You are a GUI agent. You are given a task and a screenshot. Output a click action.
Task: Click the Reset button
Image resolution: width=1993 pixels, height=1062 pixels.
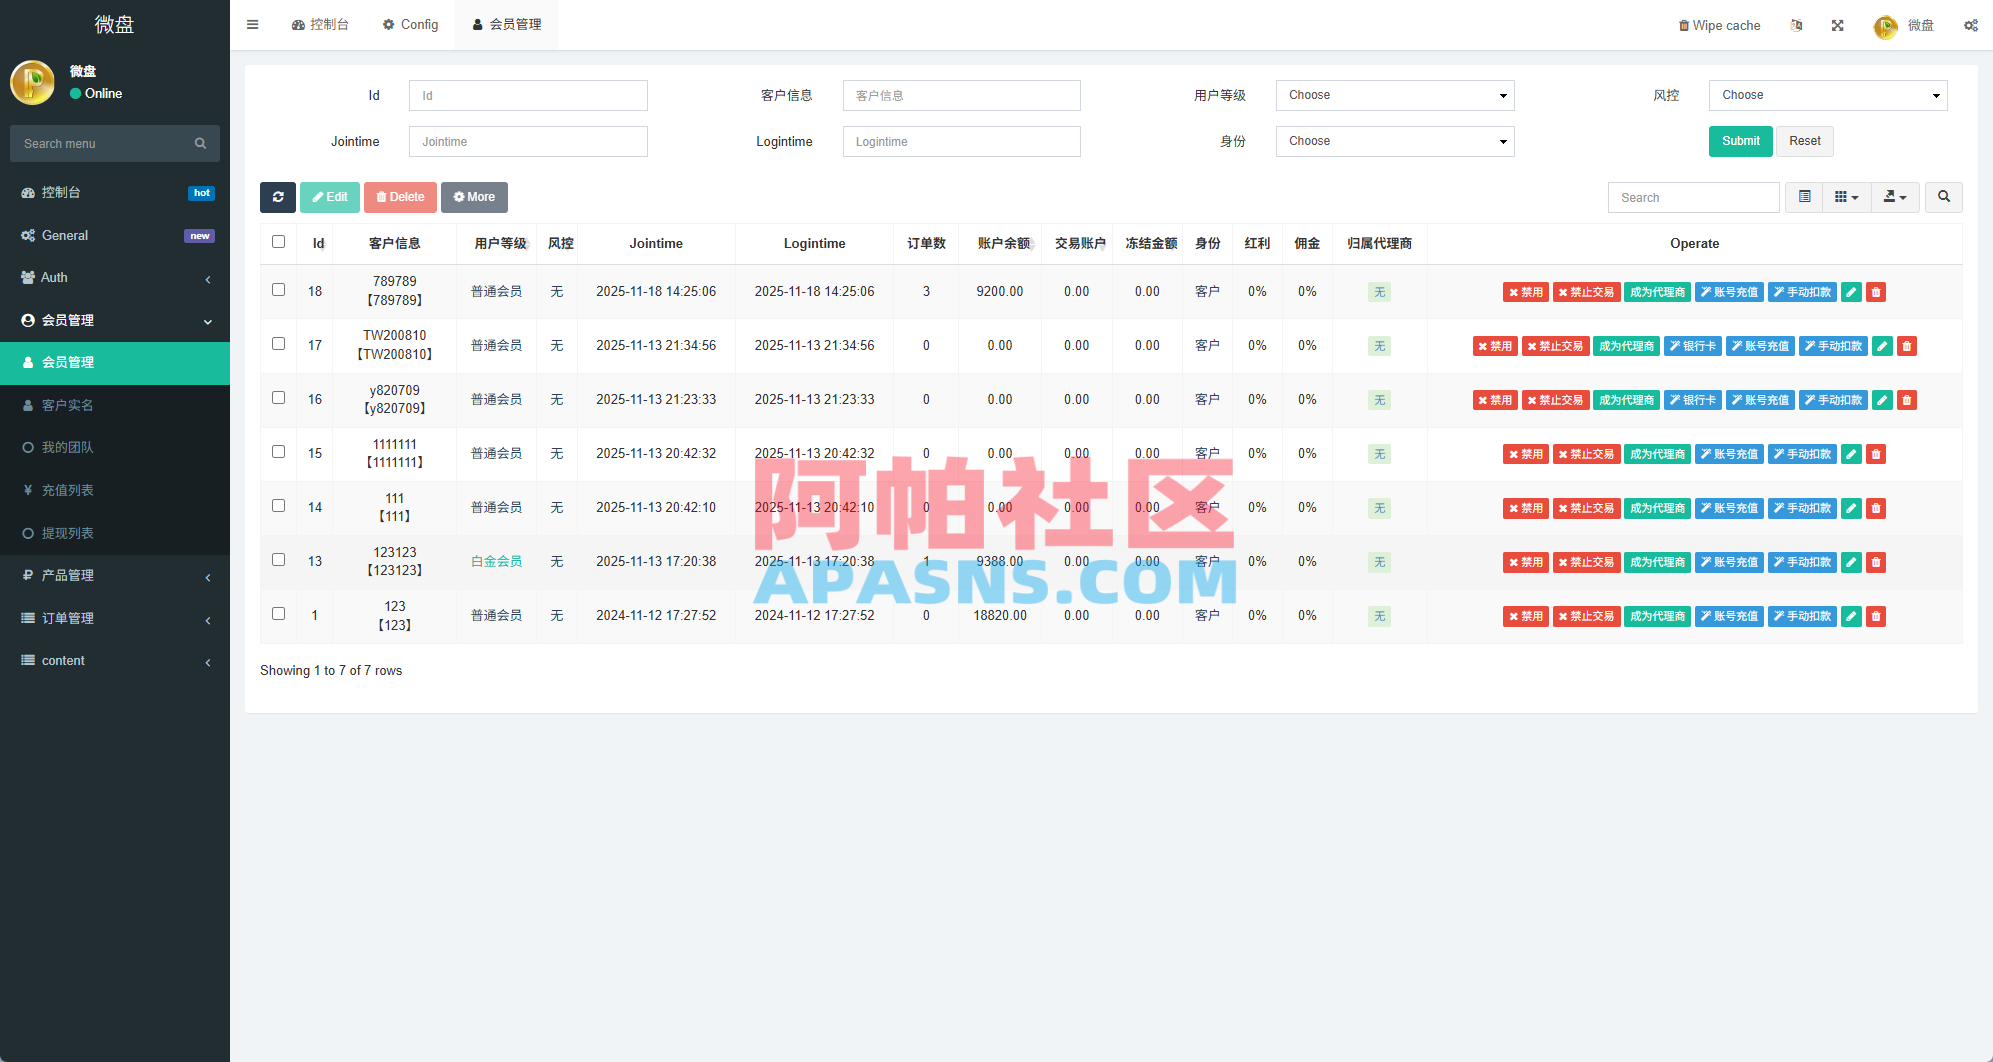(1805, 141)
